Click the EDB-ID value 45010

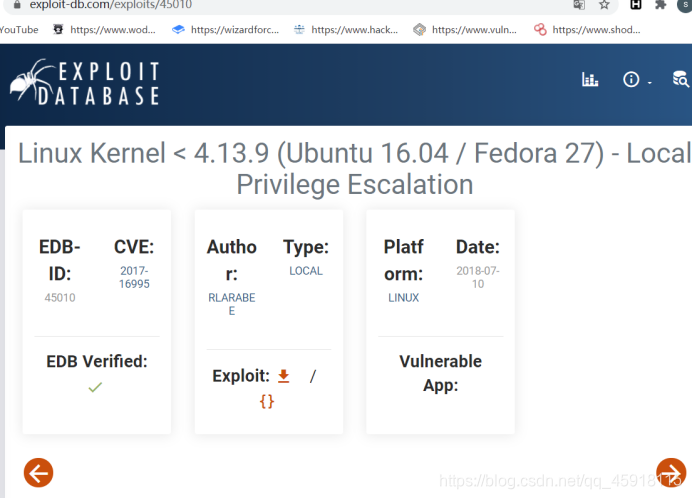click(60, 298)
